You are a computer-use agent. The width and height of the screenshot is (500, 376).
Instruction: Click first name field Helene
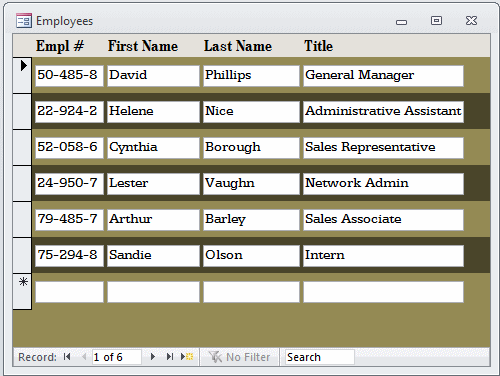[x=153, y=112]
